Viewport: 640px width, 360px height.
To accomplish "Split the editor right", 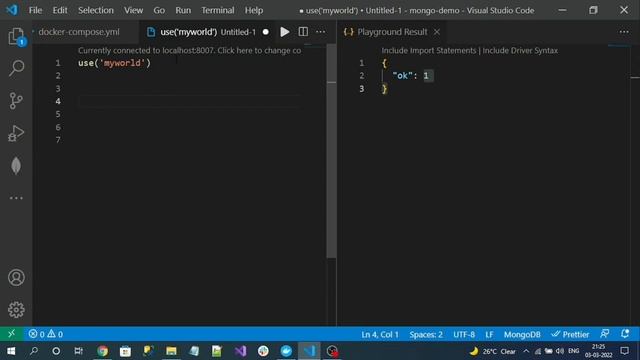I will [x=303, y=32].
